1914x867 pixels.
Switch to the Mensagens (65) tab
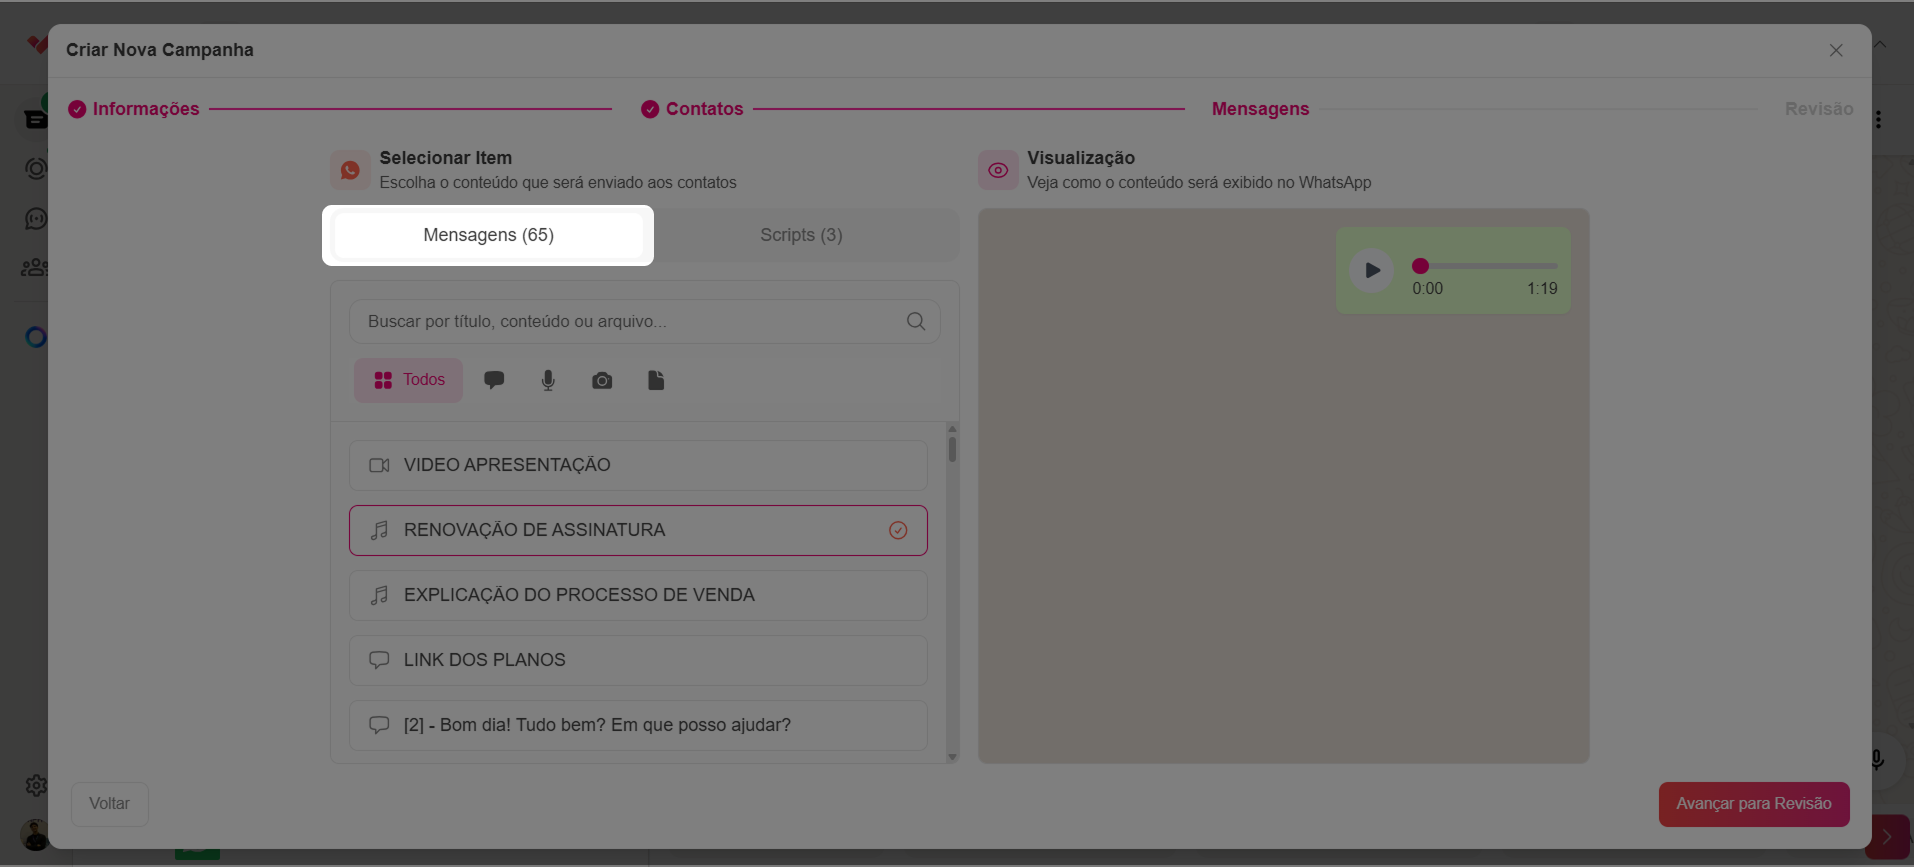[488, 235]
